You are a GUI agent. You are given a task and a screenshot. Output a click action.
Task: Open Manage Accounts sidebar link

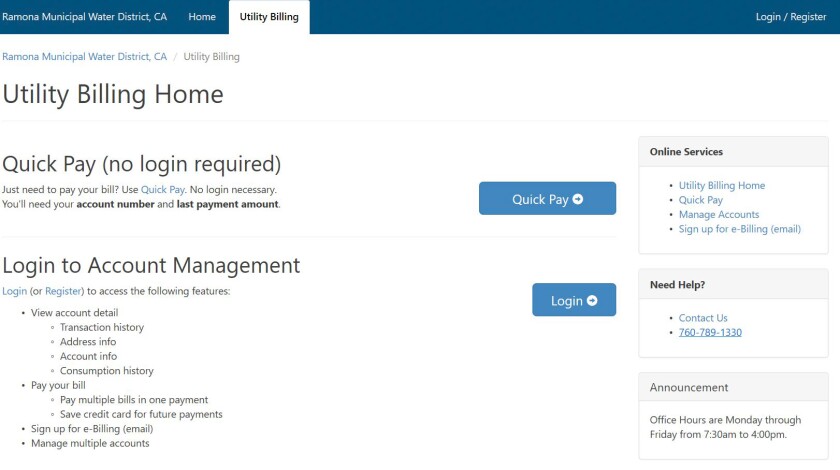(718, 214)
